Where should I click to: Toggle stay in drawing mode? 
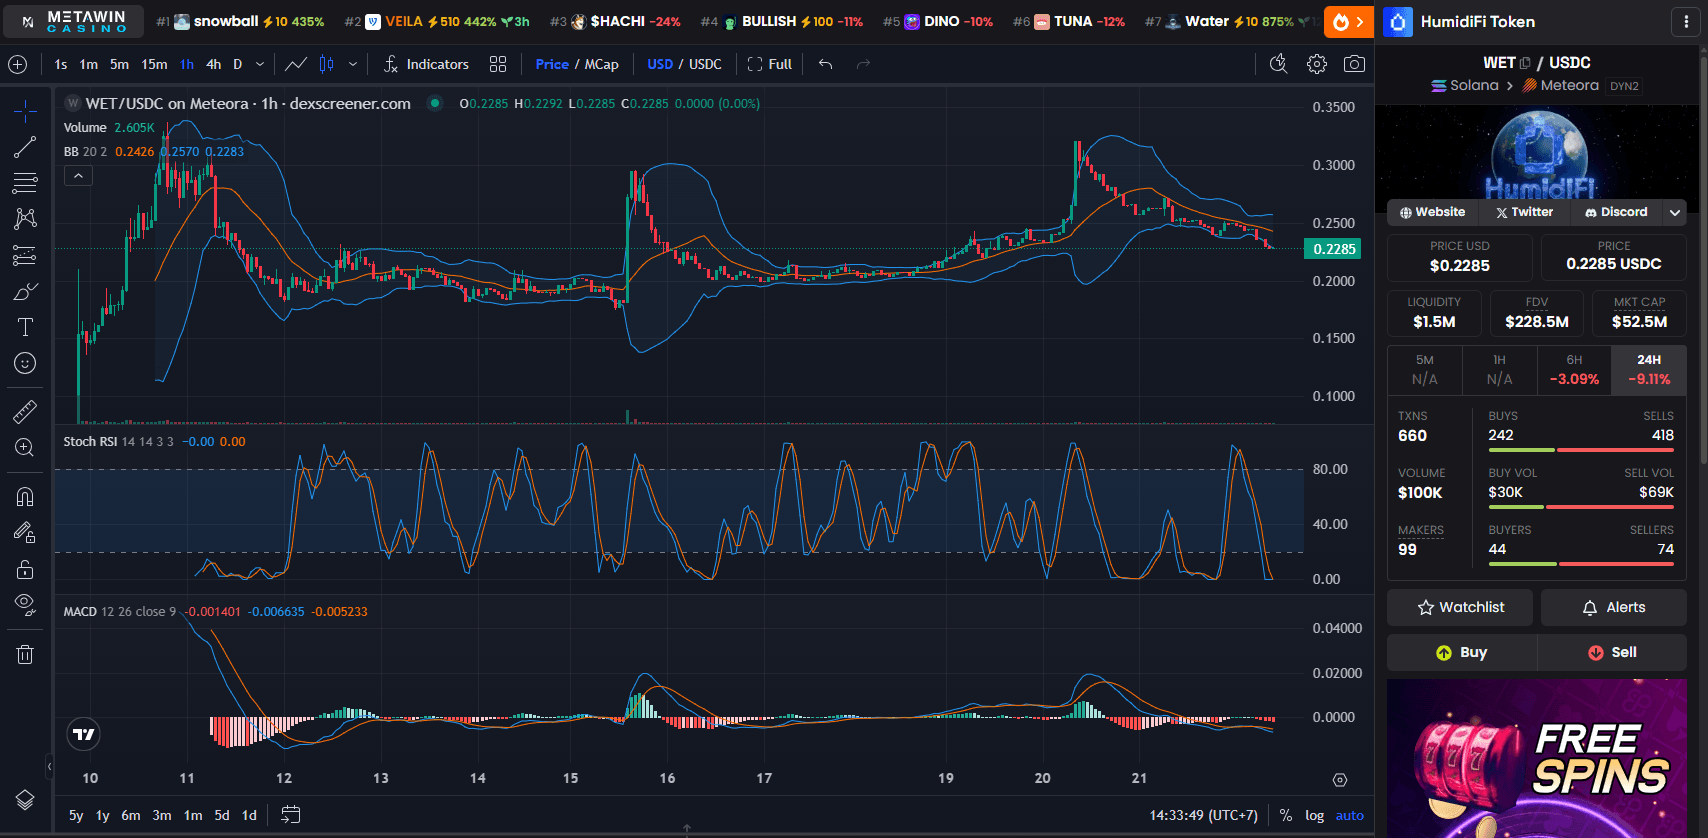click(25, 533)
